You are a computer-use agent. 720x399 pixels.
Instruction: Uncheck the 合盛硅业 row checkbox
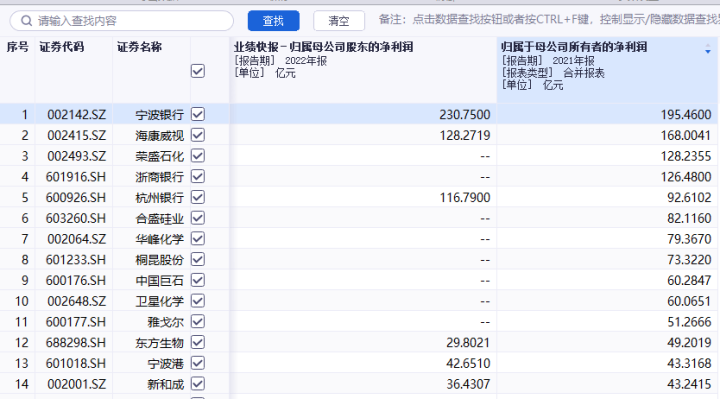198,218
